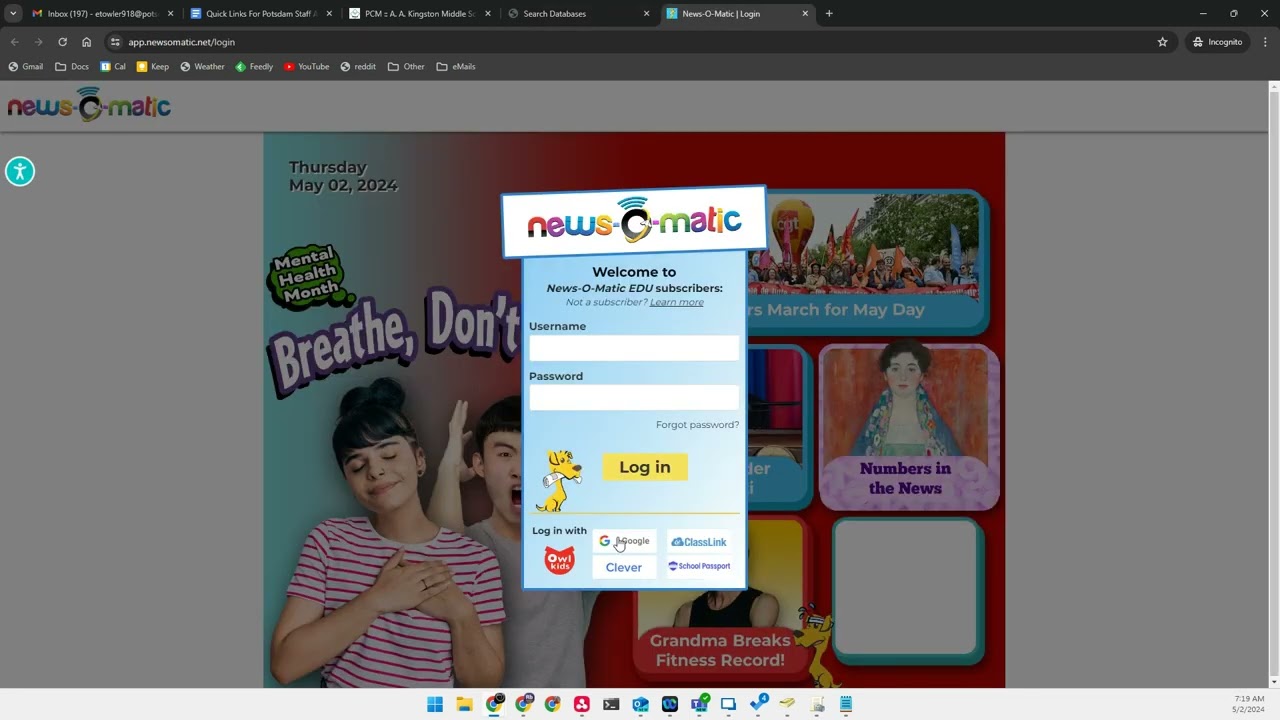Open the Feedly bookmark
This screenshot has width=1280, height=720.
(254, 67)
